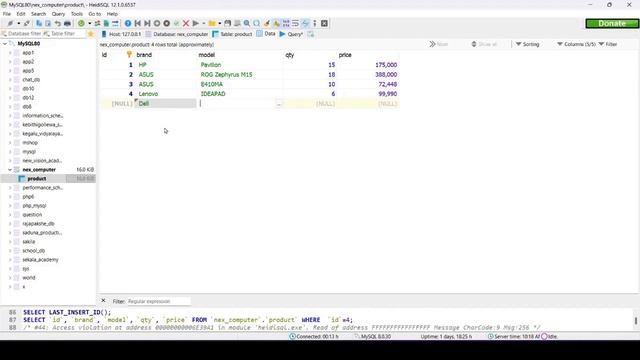The width and height of the screenshot is (640, 360).
Task: Click the copy toolbar icon
Action: click(x=39, y=23)
